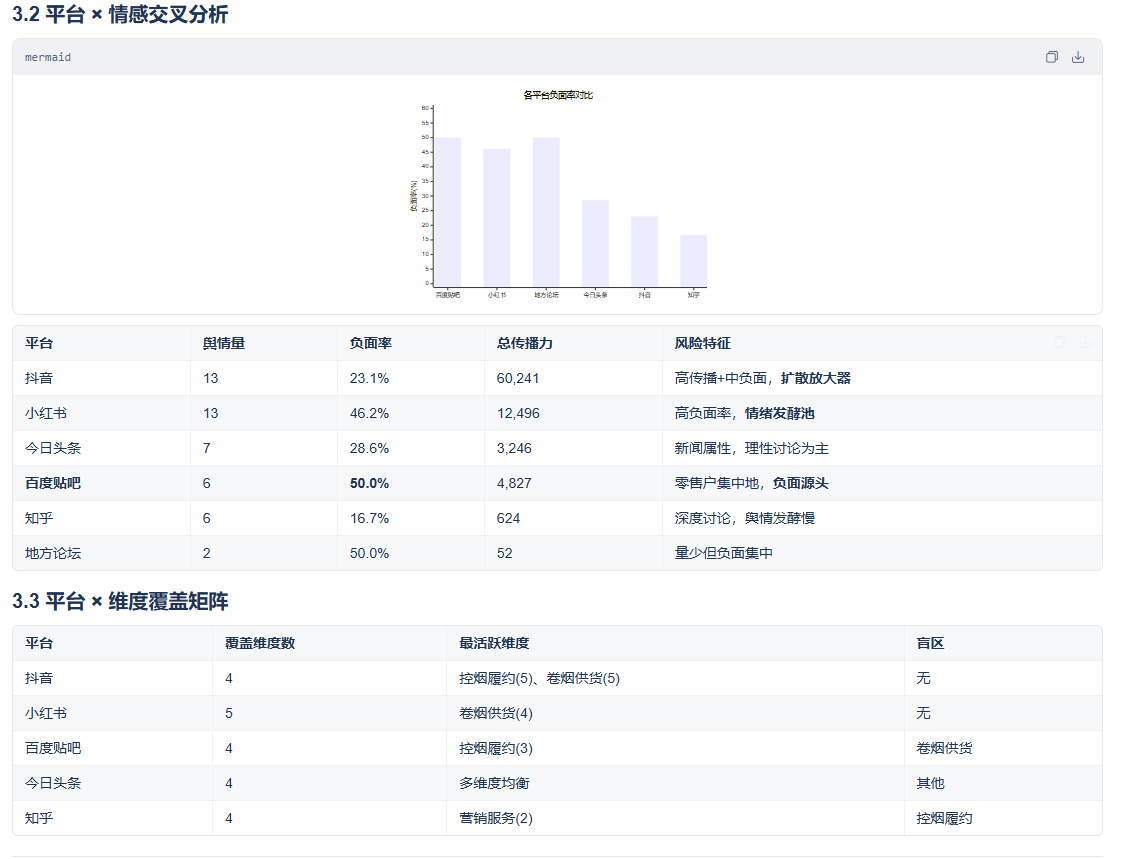The height and width of the screenshot is (859, 1124).
Task: Click the text 高负面率，情绪发酵池
Action: point(745,414)
